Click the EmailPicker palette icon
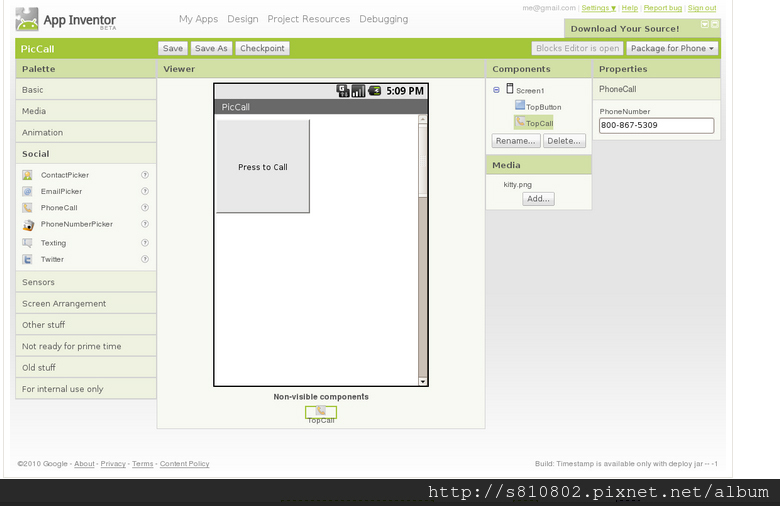Screen dimensions: 780x506 coord(27,192)
